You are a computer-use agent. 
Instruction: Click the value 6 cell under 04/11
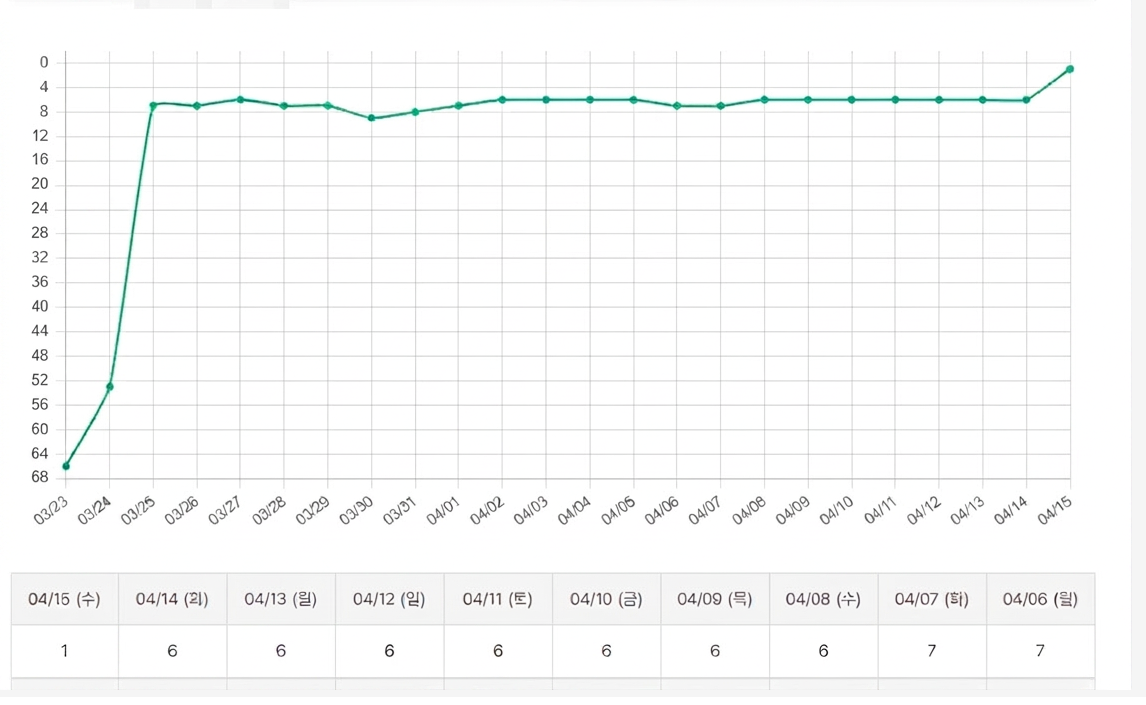pos(498,651)
